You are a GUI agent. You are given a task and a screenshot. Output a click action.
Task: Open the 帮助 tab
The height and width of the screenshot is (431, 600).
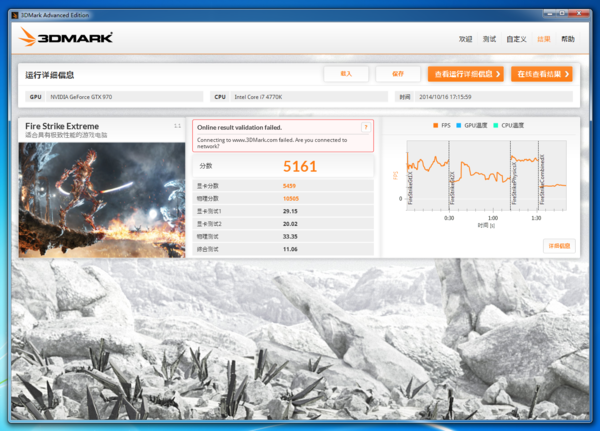coord(568,39)
